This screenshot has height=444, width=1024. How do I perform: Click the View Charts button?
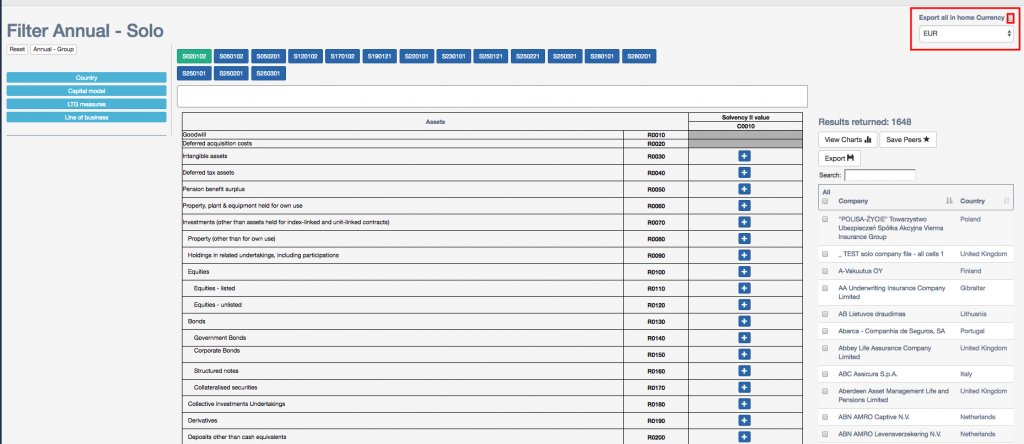(x=846, y=140)
